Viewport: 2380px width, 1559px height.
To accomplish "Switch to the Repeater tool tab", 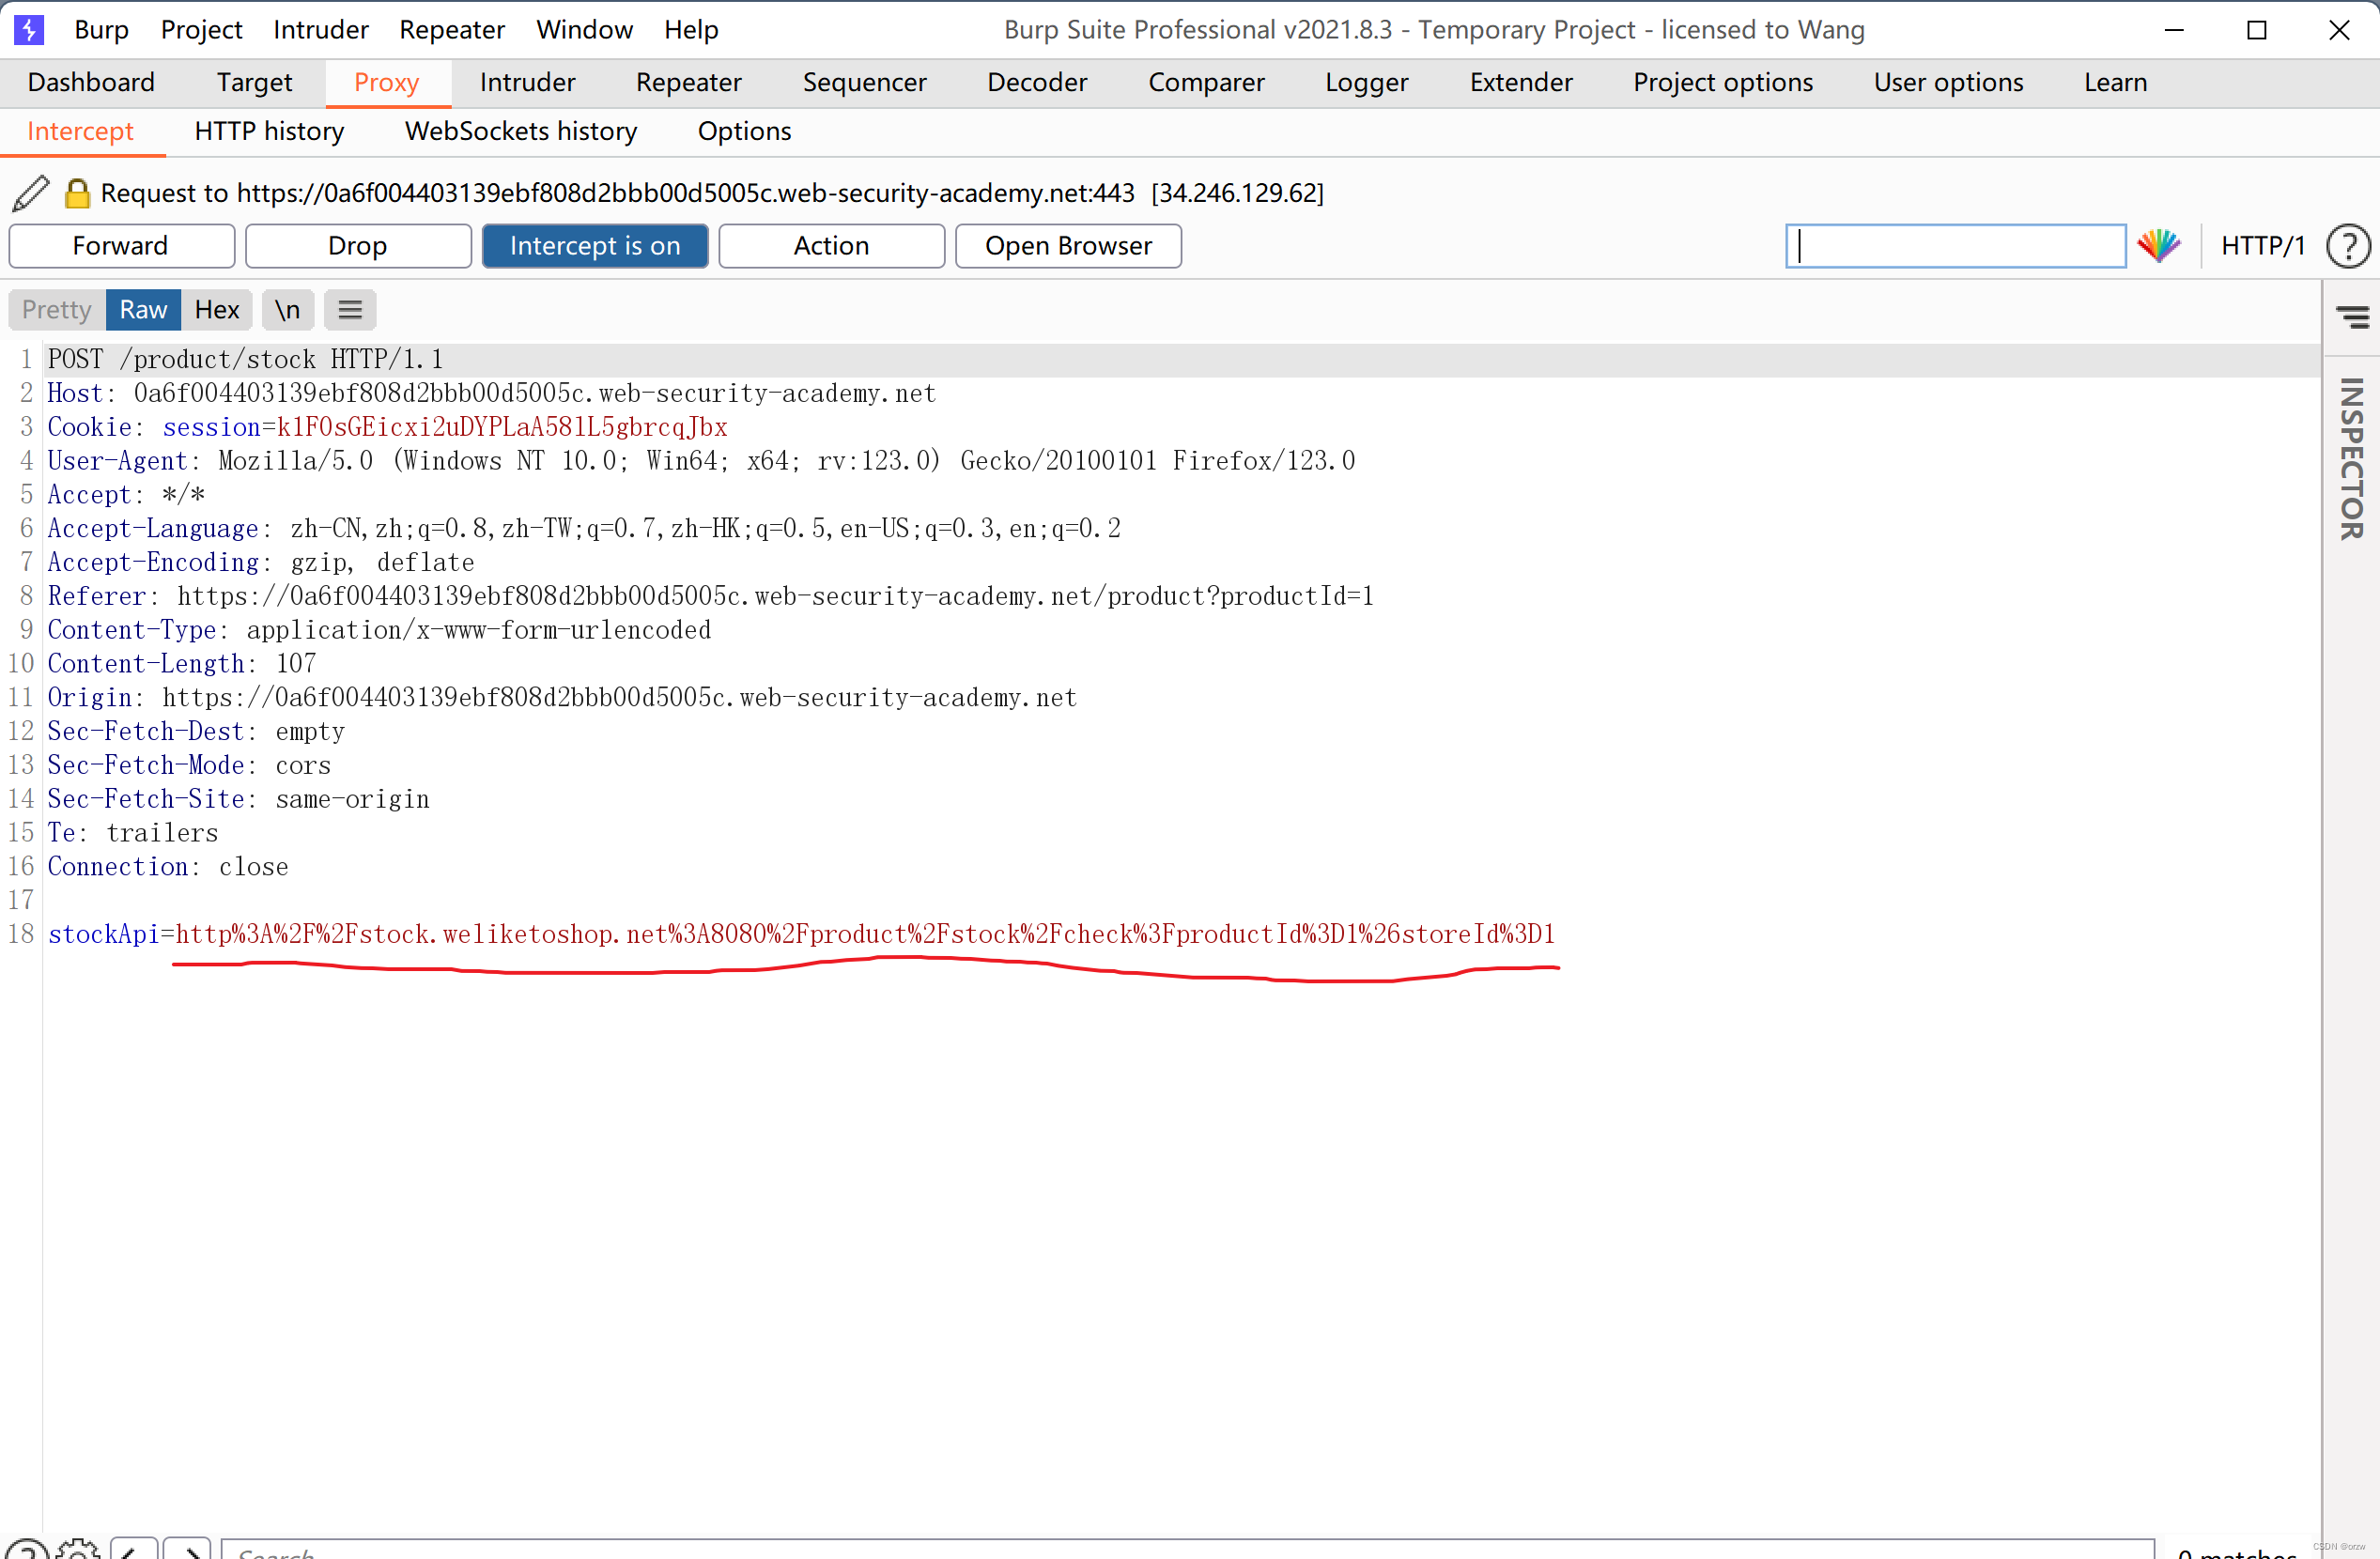I will 688,82.
